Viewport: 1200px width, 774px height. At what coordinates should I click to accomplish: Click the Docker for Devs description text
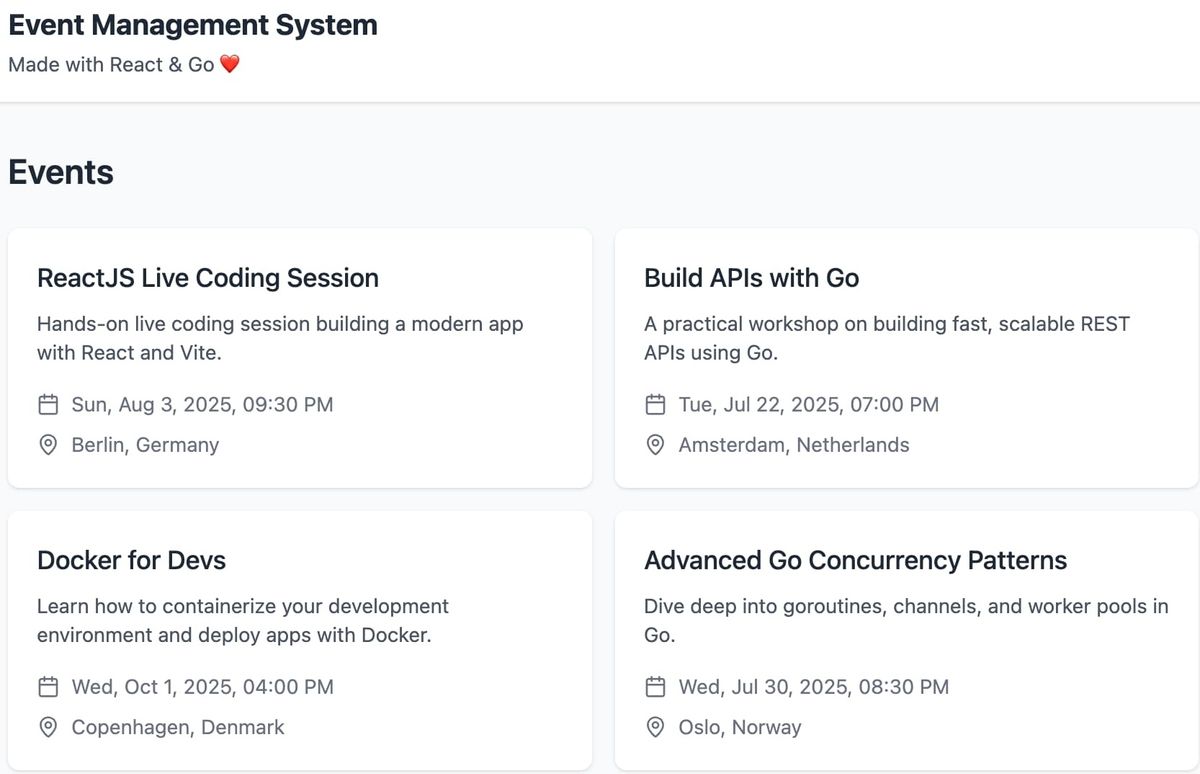[x=243, y=620]
